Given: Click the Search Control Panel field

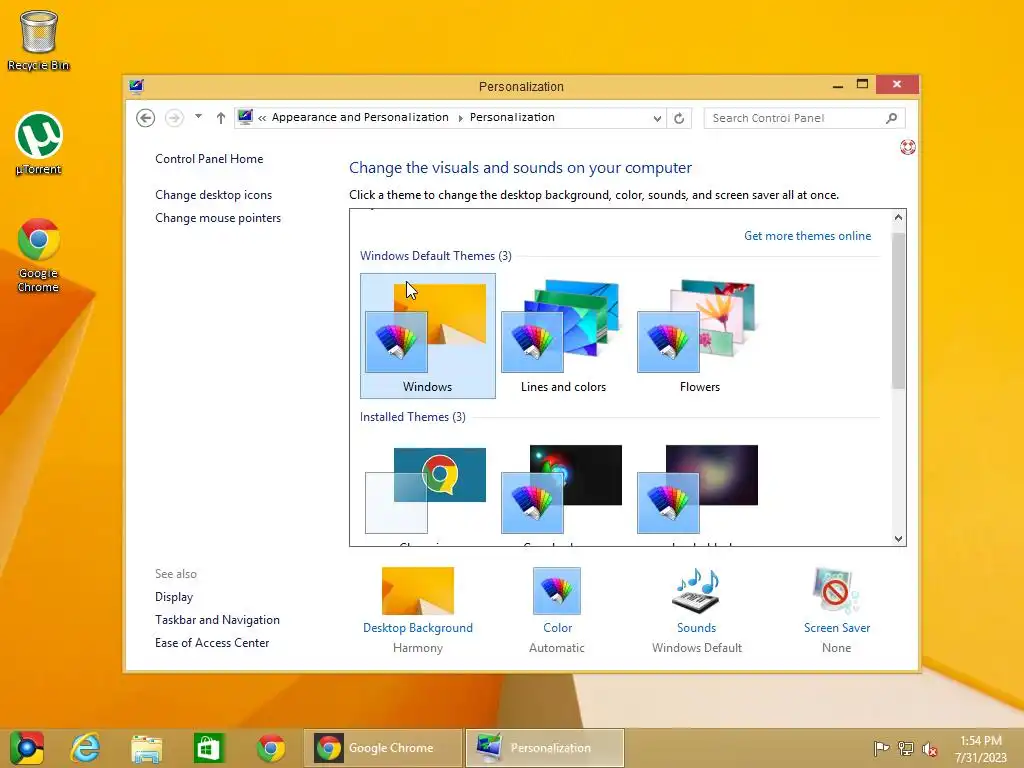Looking at the screenshot, I should 804,118.
